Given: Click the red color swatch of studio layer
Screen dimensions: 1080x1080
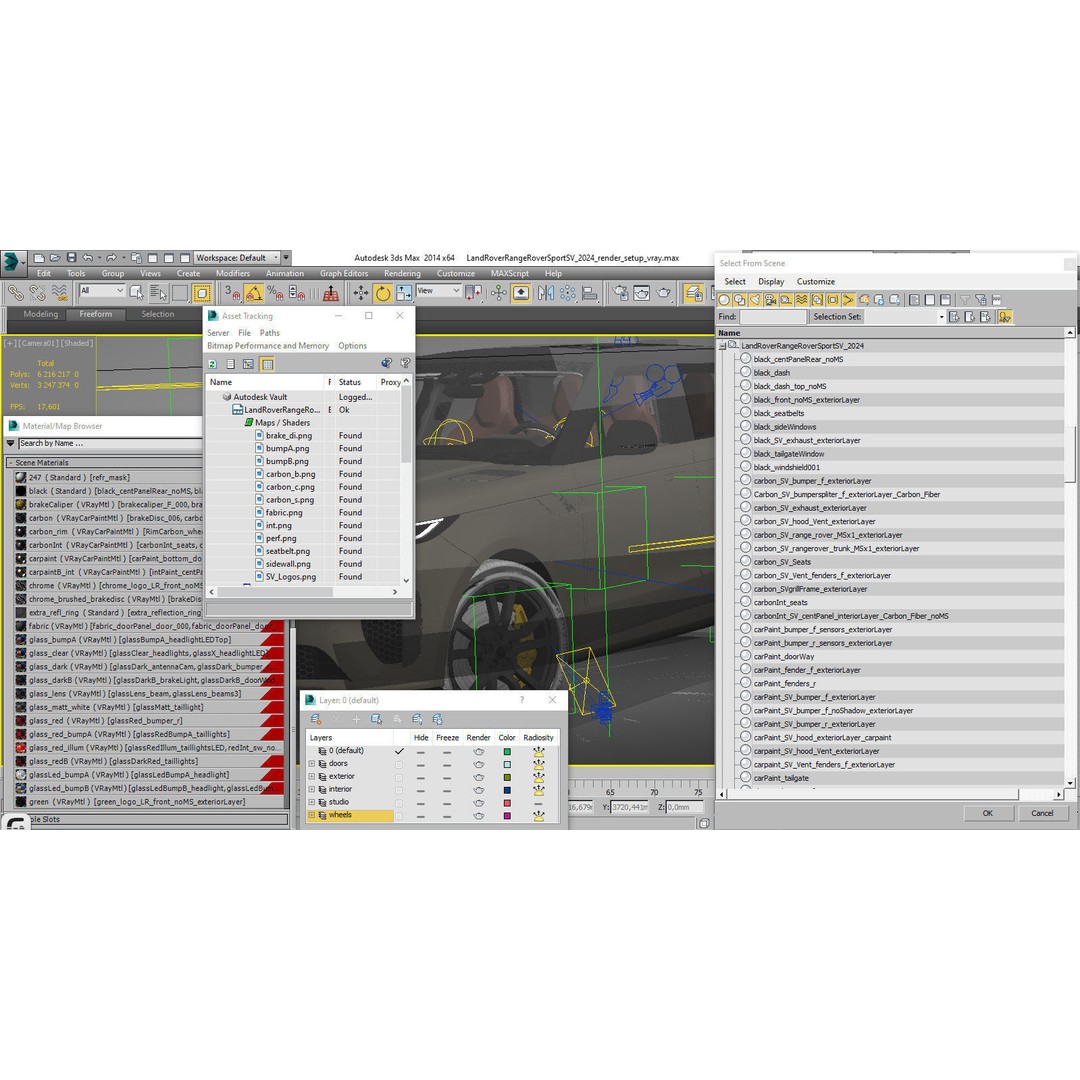Looking at the screenshot, I should [x=507, y=803].
